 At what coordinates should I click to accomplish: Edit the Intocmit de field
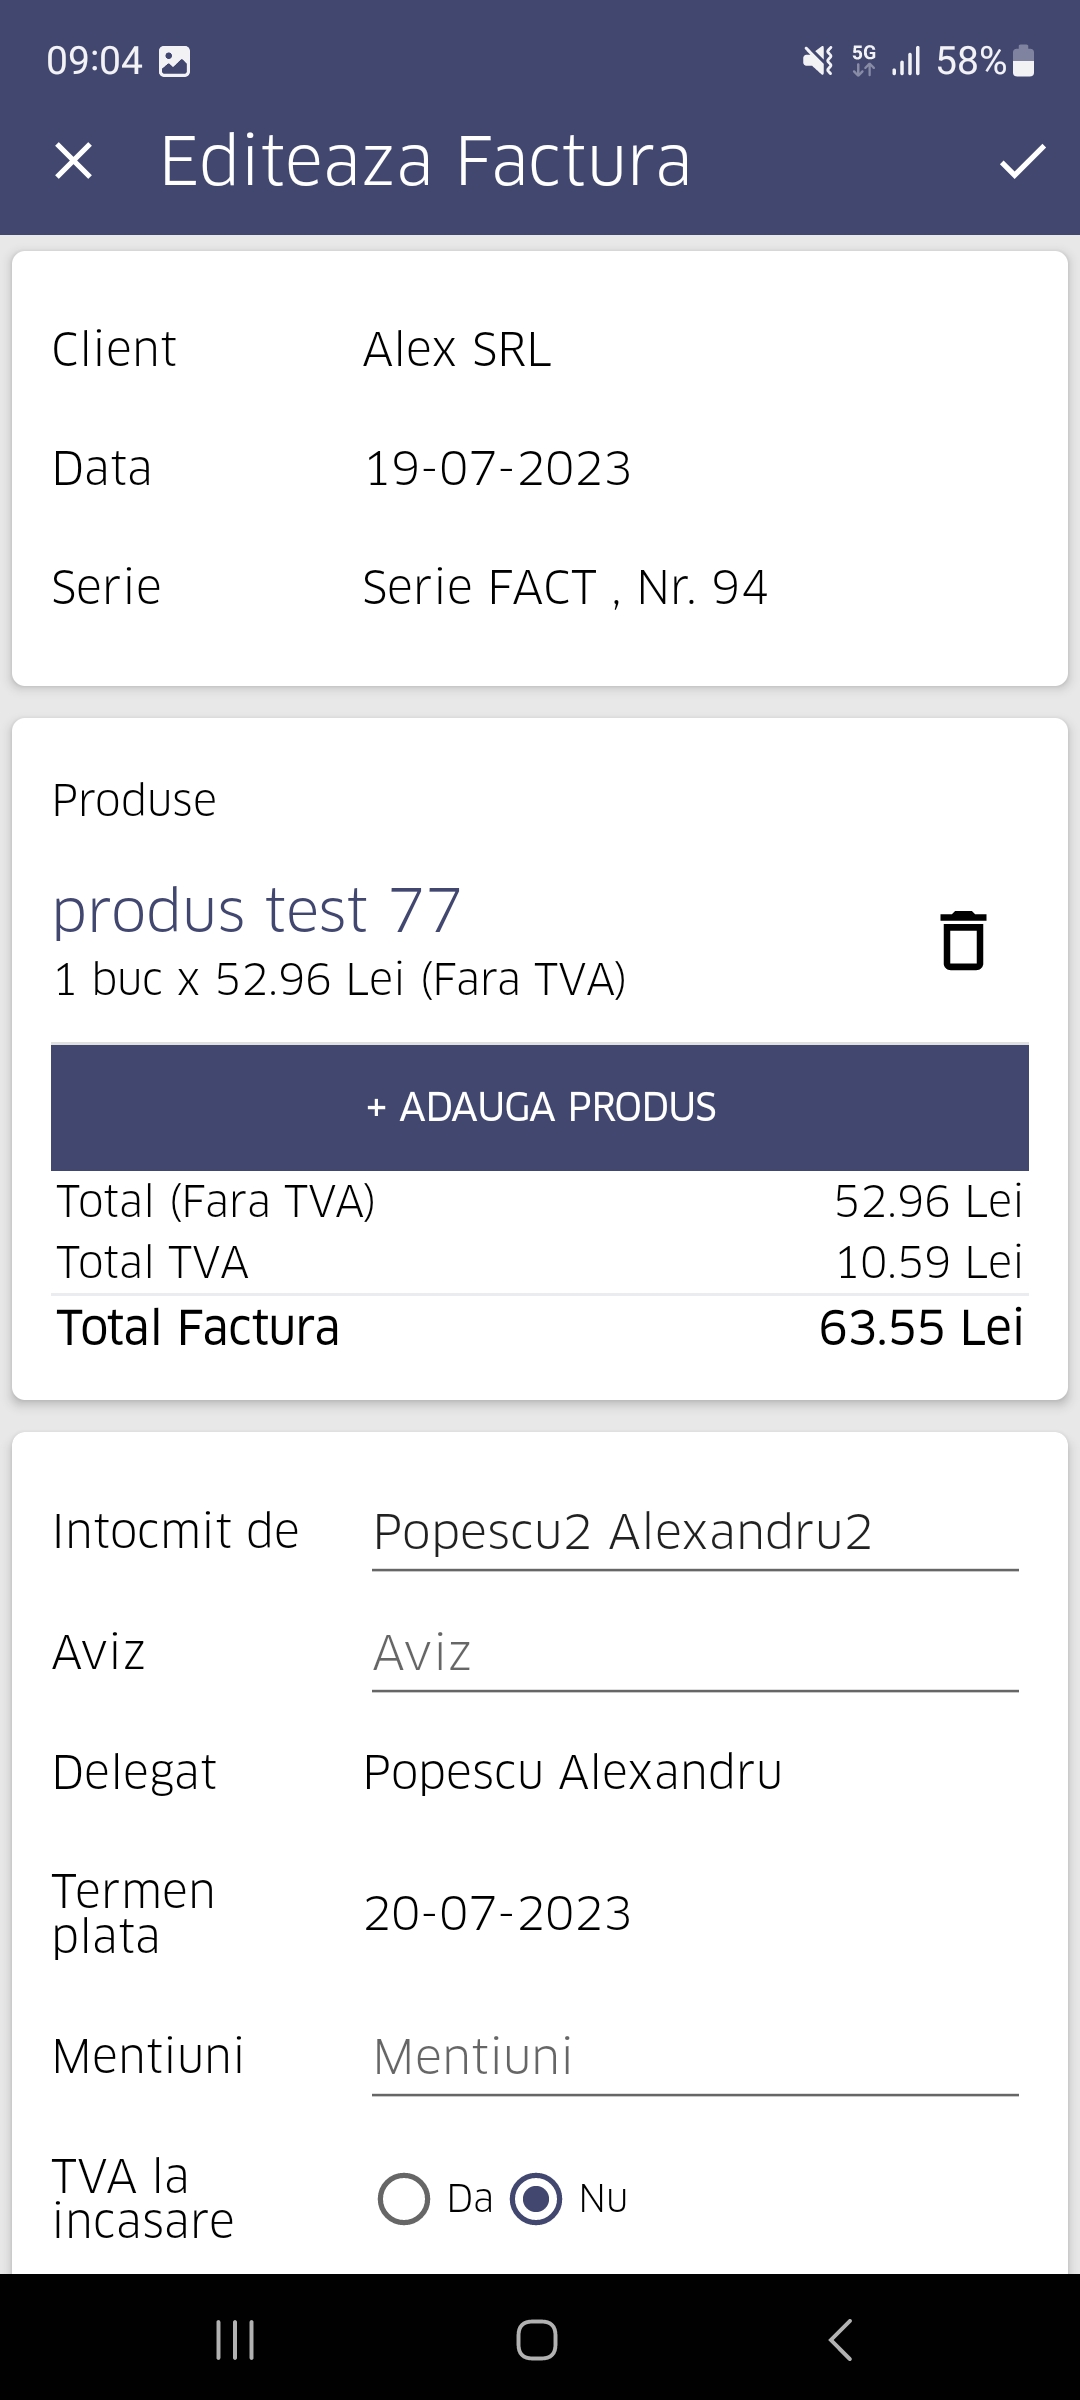point(694,1532)
